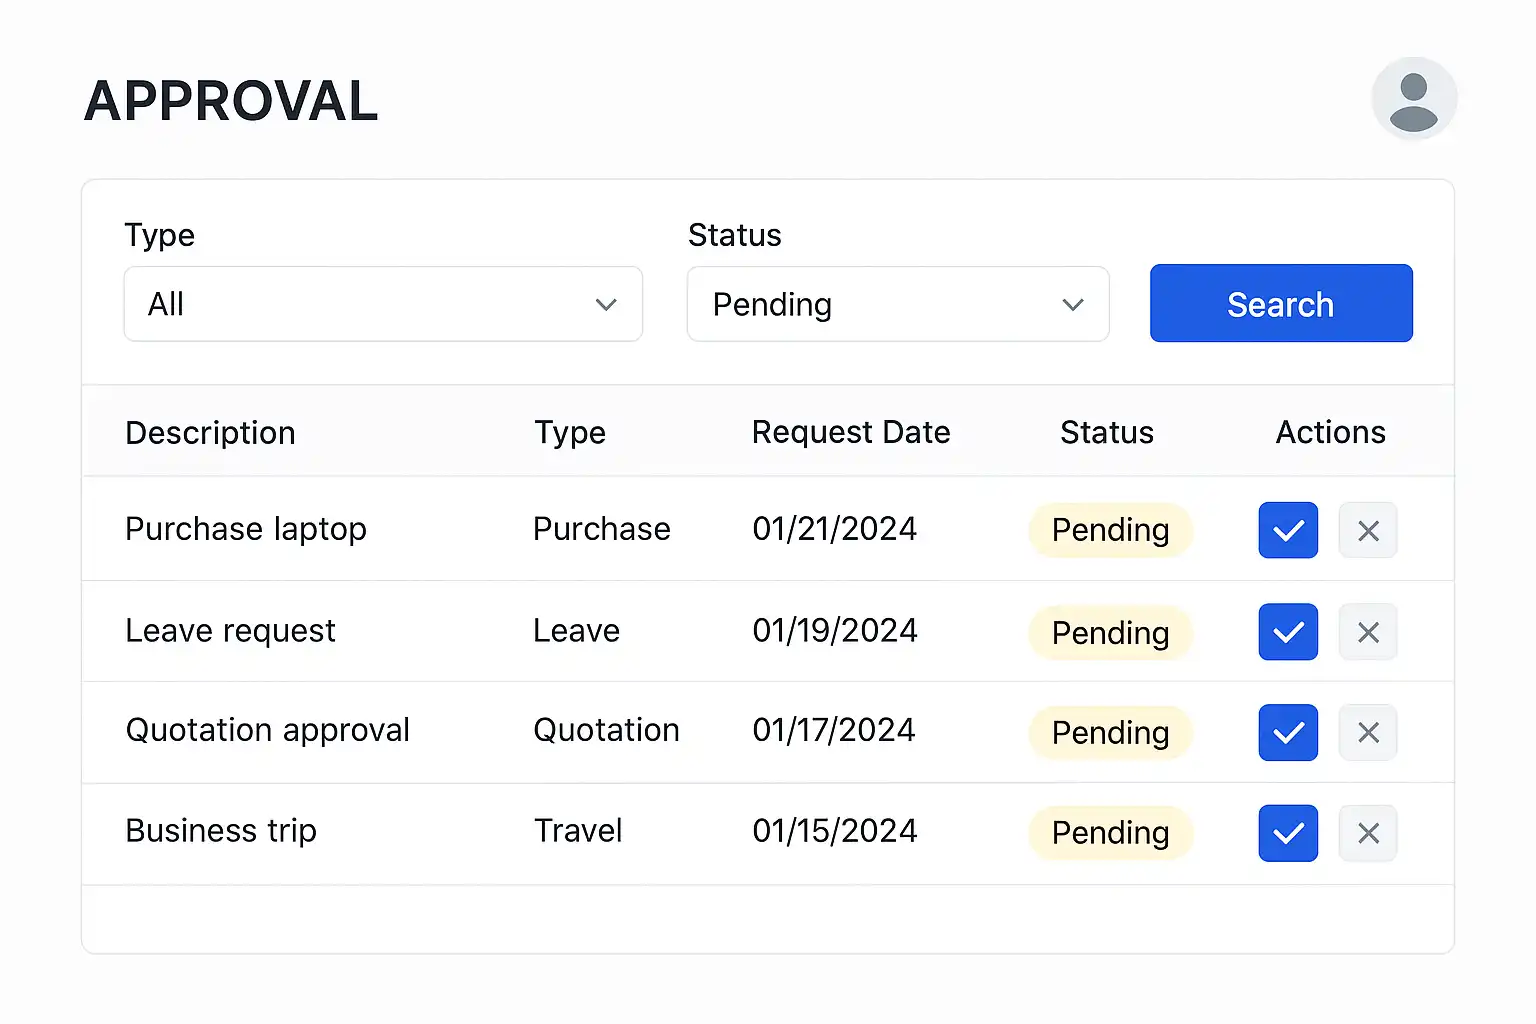Approve the Business trip request

coord(1288,833)
